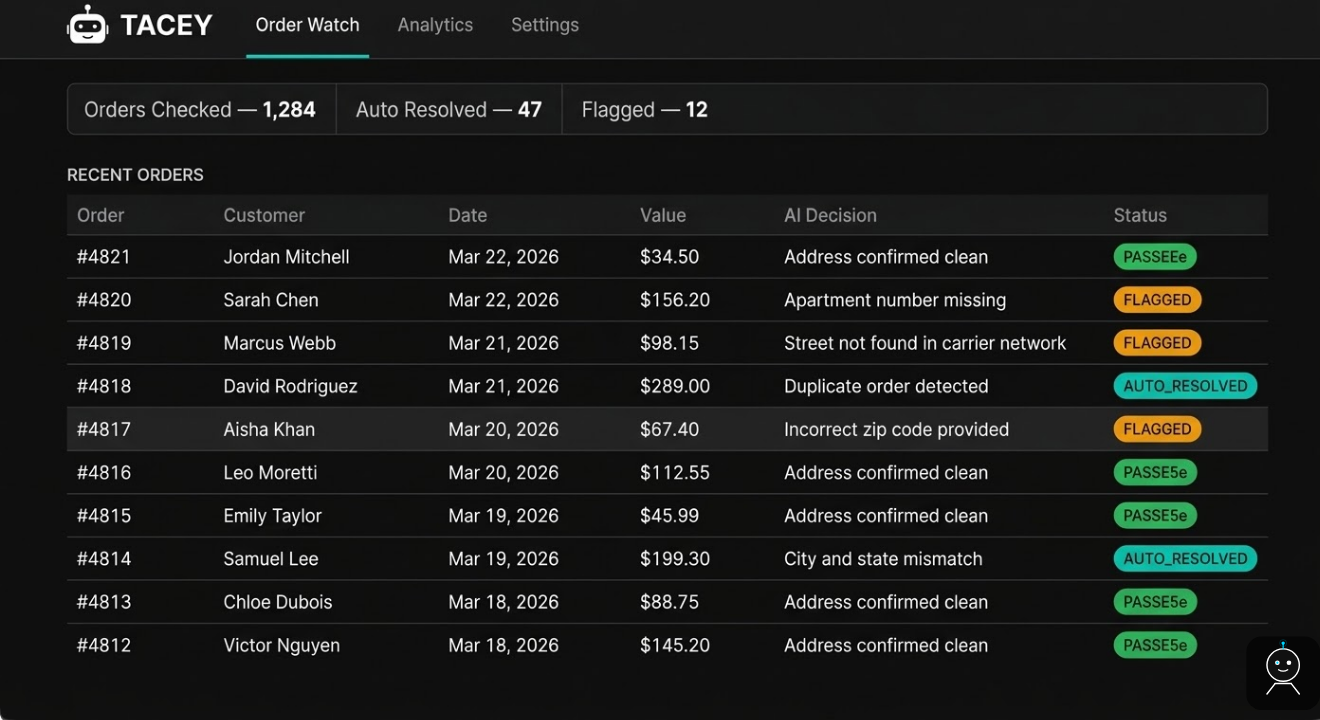Click the FLAGGED badge on Sarah Chen's order
Screen dimensions: 1320x720
pos(1157,299)
